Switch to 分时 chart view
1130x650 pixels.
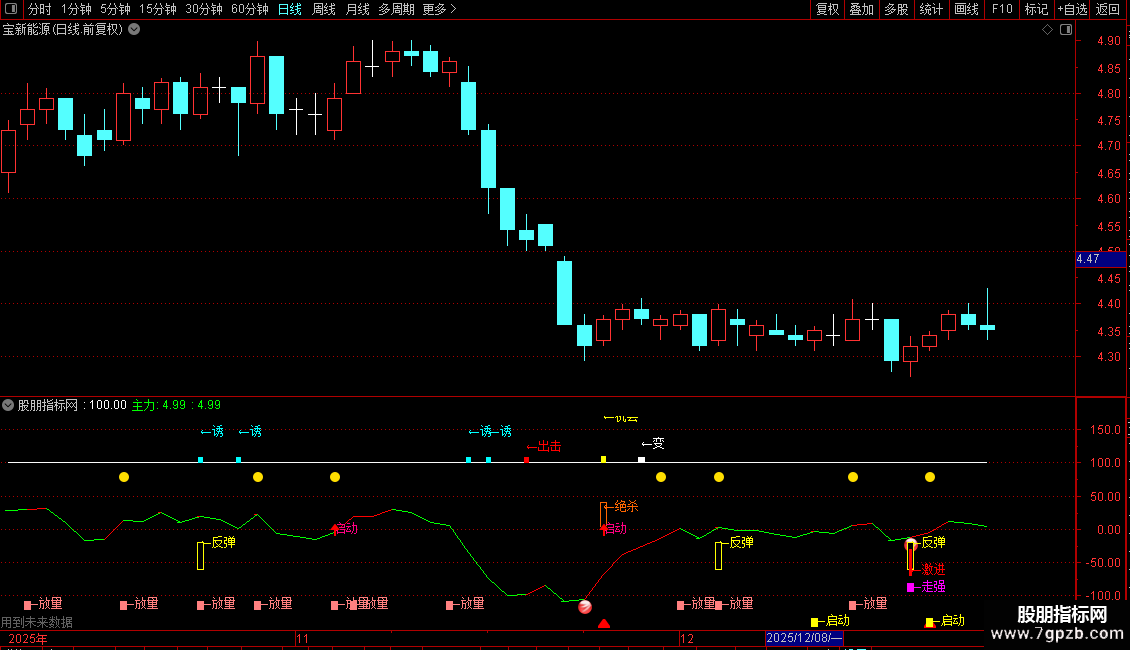pos(40,9)
